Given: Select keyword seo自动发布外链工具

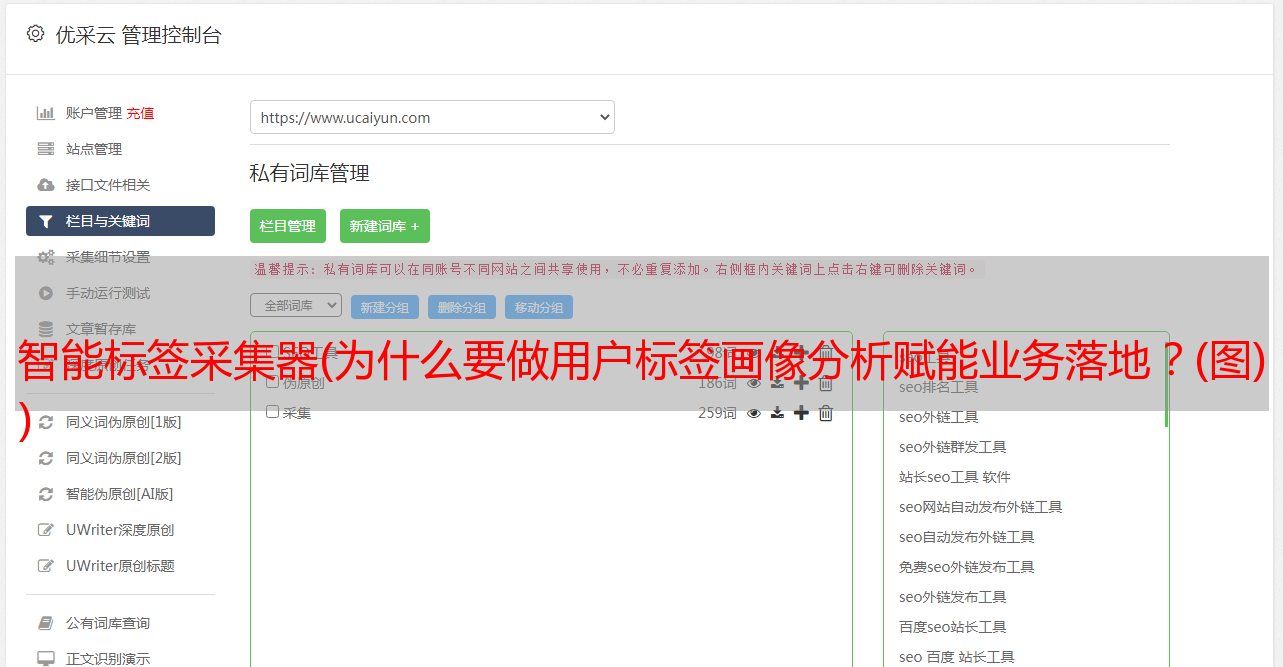Looking at the screenshot, I should tap(966, 537).
